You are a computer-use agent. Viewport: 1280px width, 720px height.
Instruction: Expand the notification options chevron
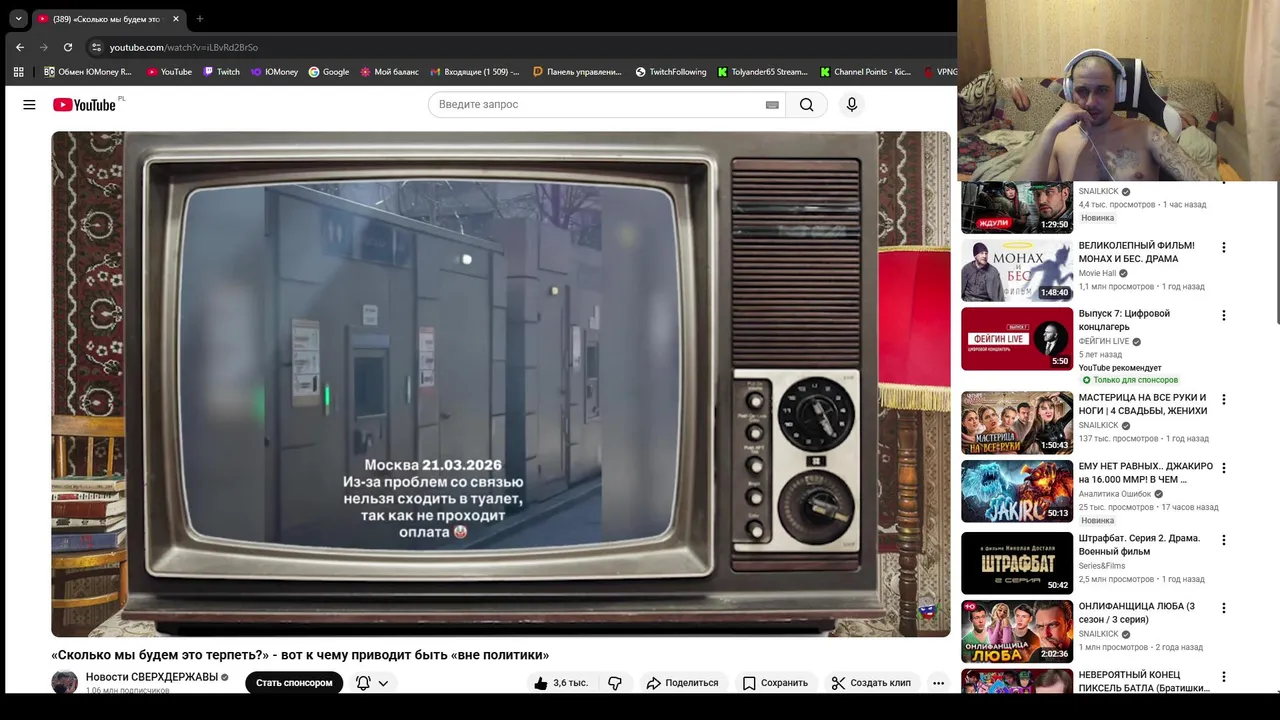383,684
